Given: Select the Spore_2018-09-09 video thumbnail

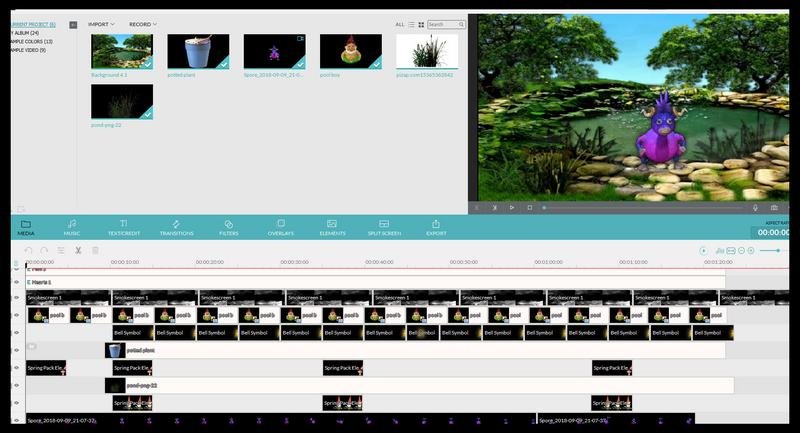Looking at the screenshot, I should coord(274,52).
